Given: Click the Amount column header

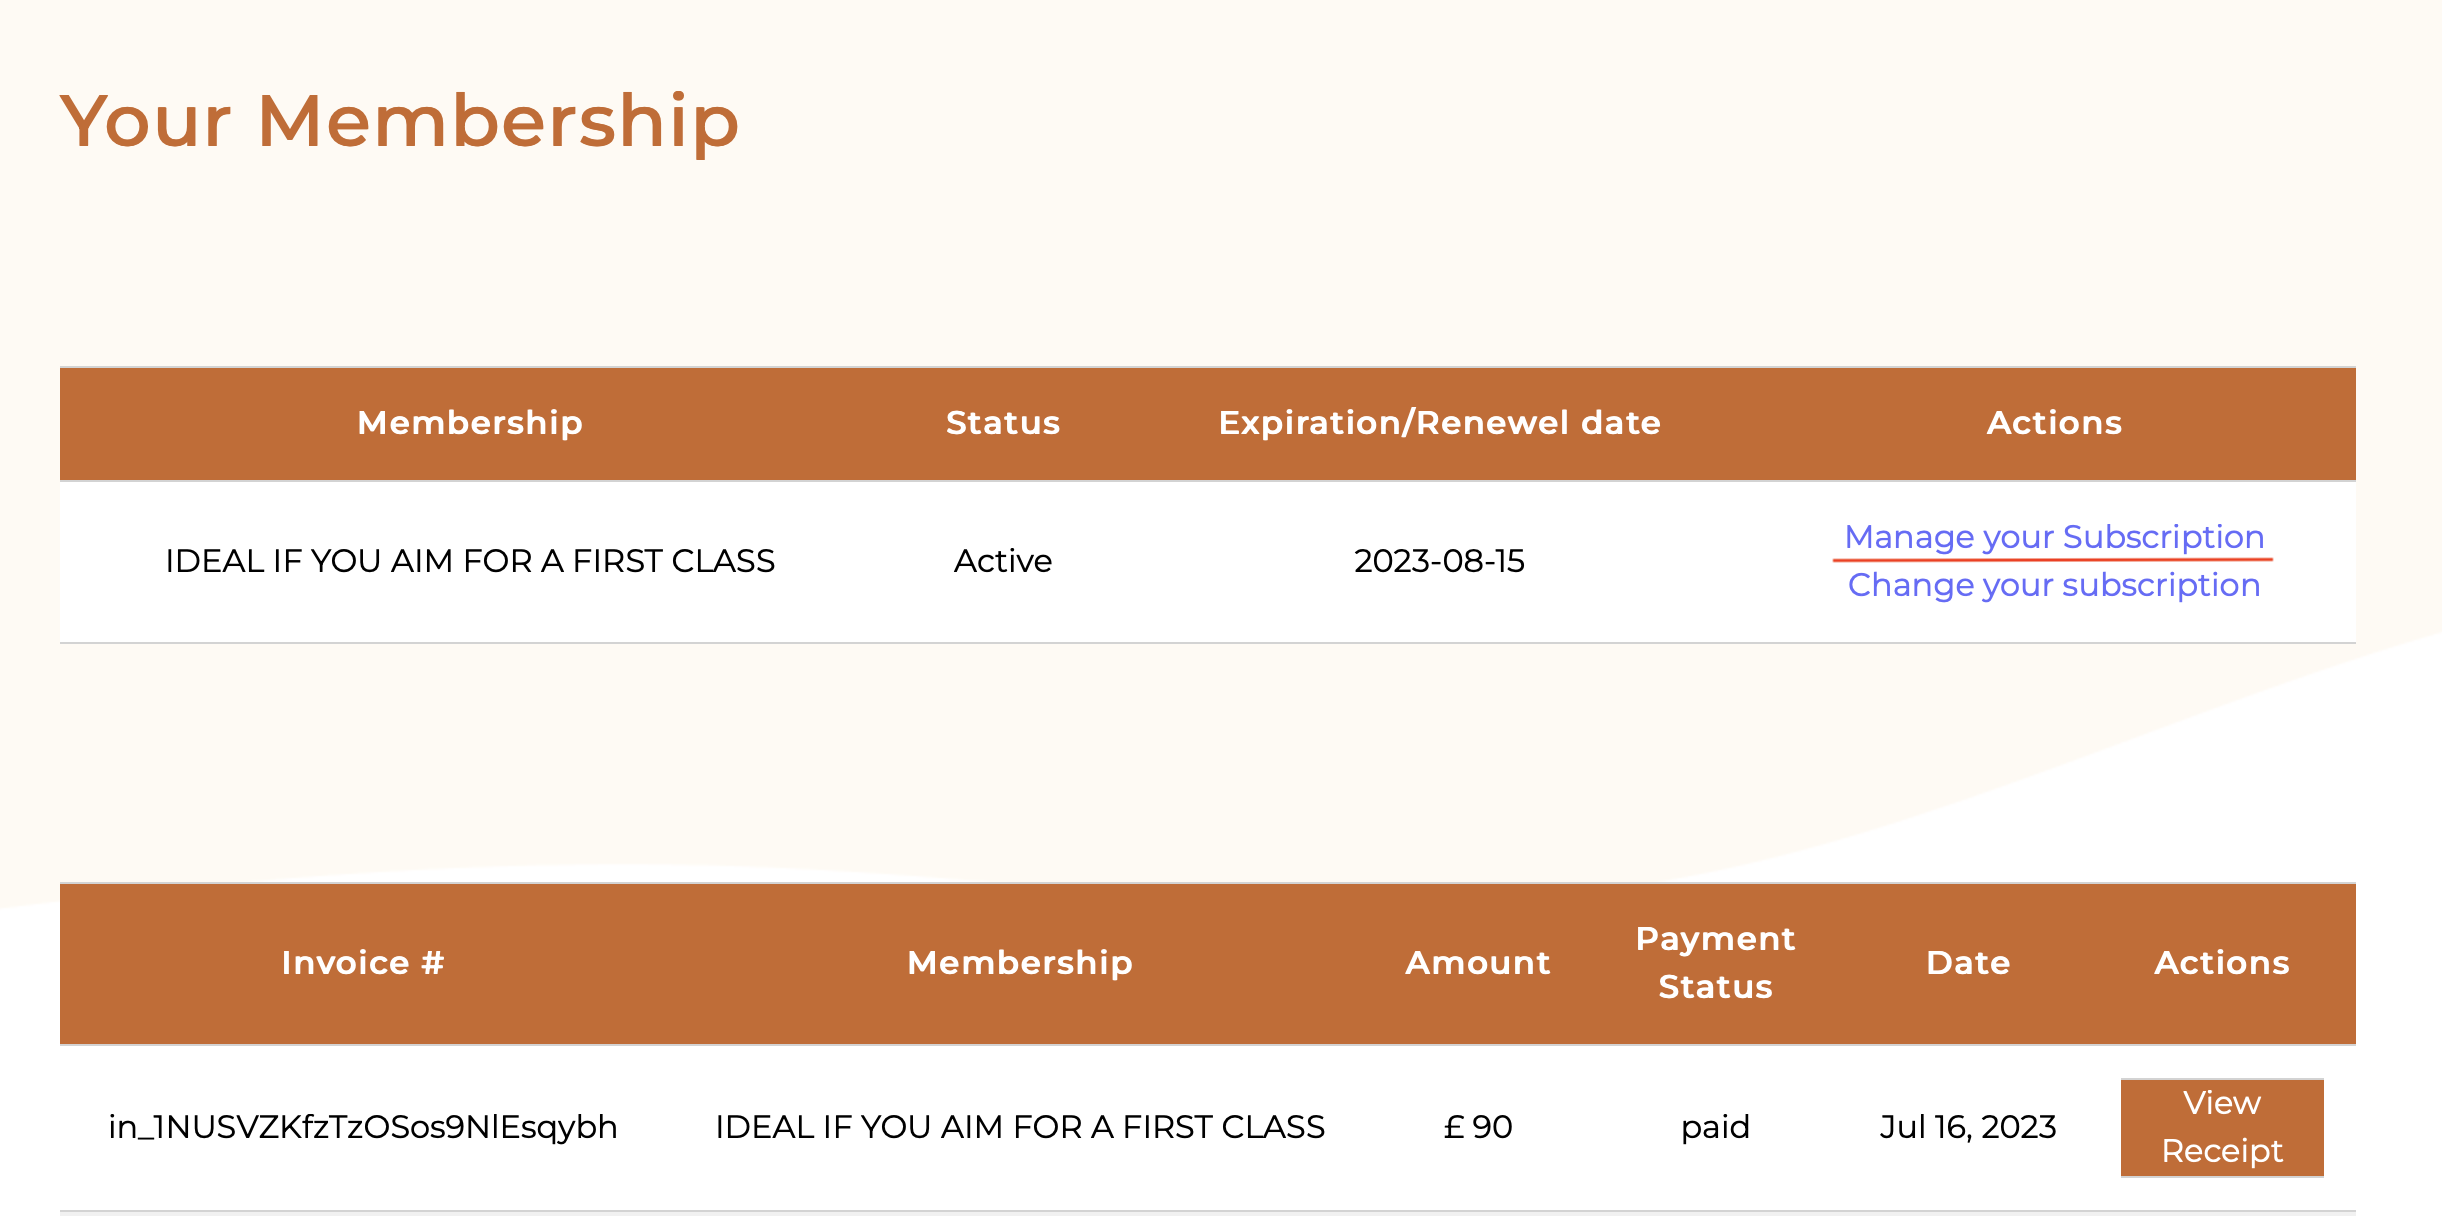Looking at the screenshot, I should click(1478, 963).
